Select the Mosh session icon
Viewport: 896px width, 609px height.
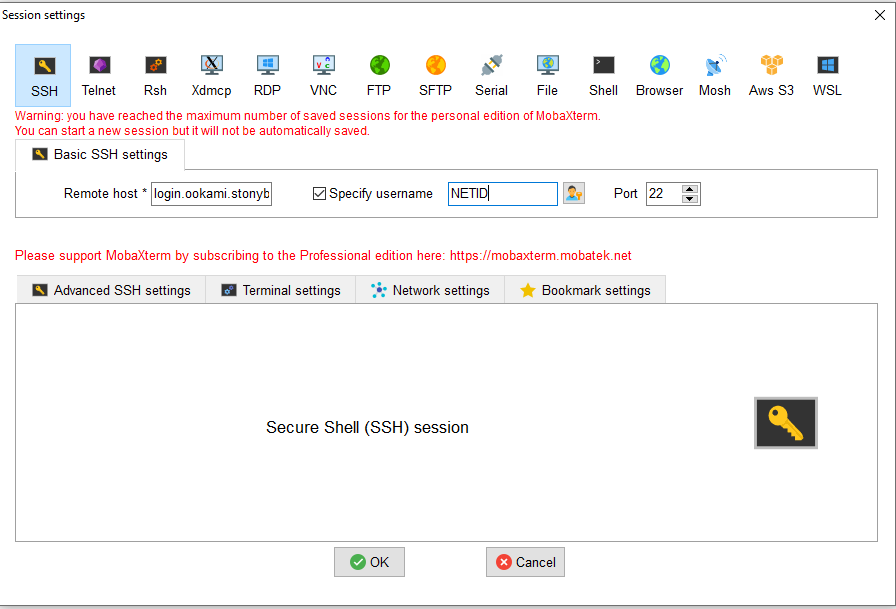point(715,75)
